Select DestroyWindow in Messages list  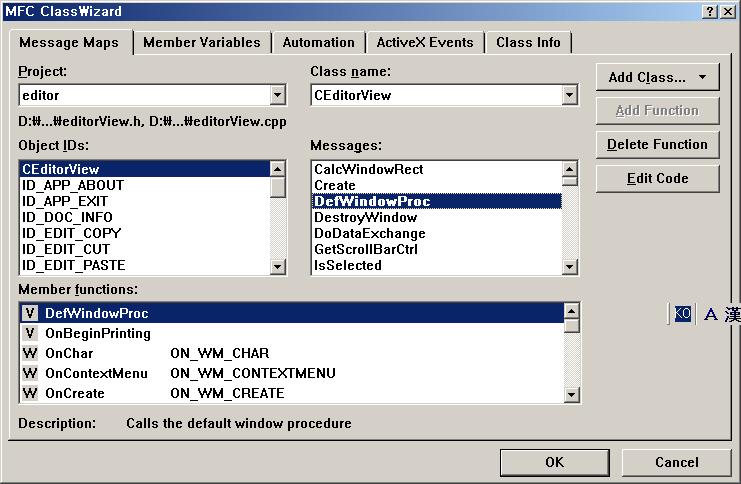pos(437,217)
